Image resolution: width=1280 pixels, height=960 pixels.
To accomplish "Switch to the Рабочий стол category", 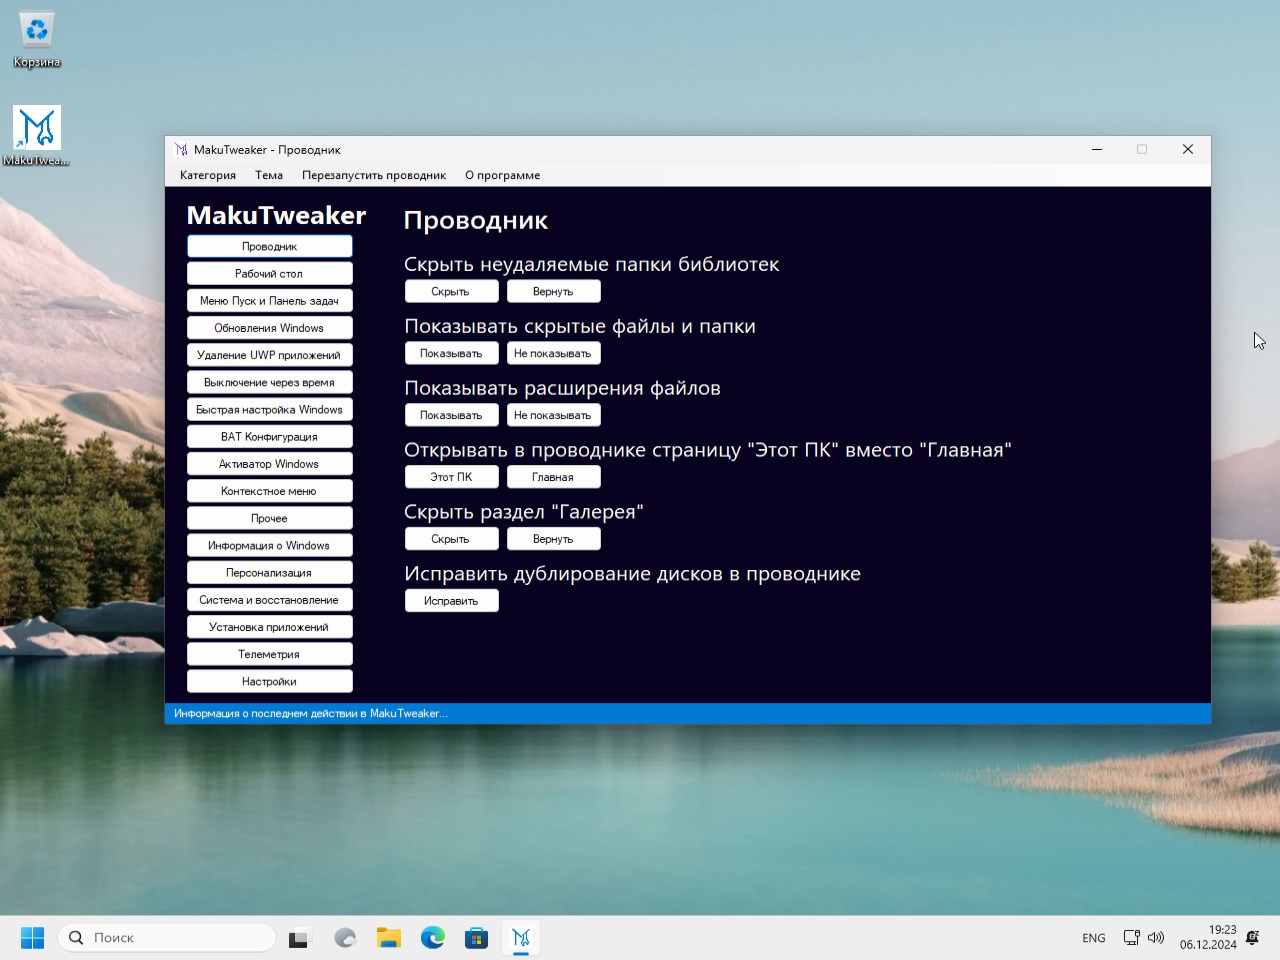I will tap(269, 273).
